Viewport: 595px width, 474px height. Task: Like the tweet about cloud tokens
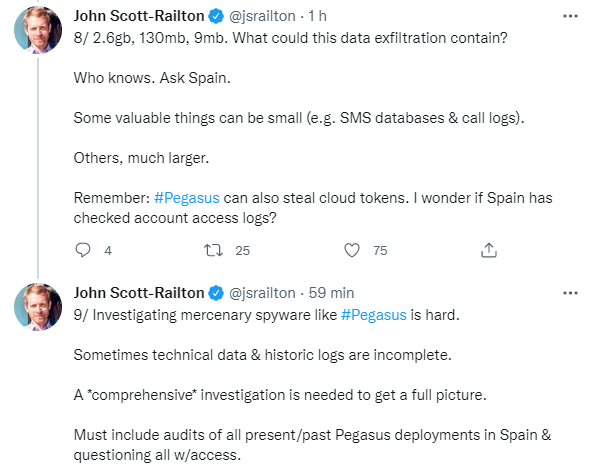[352, 250]
